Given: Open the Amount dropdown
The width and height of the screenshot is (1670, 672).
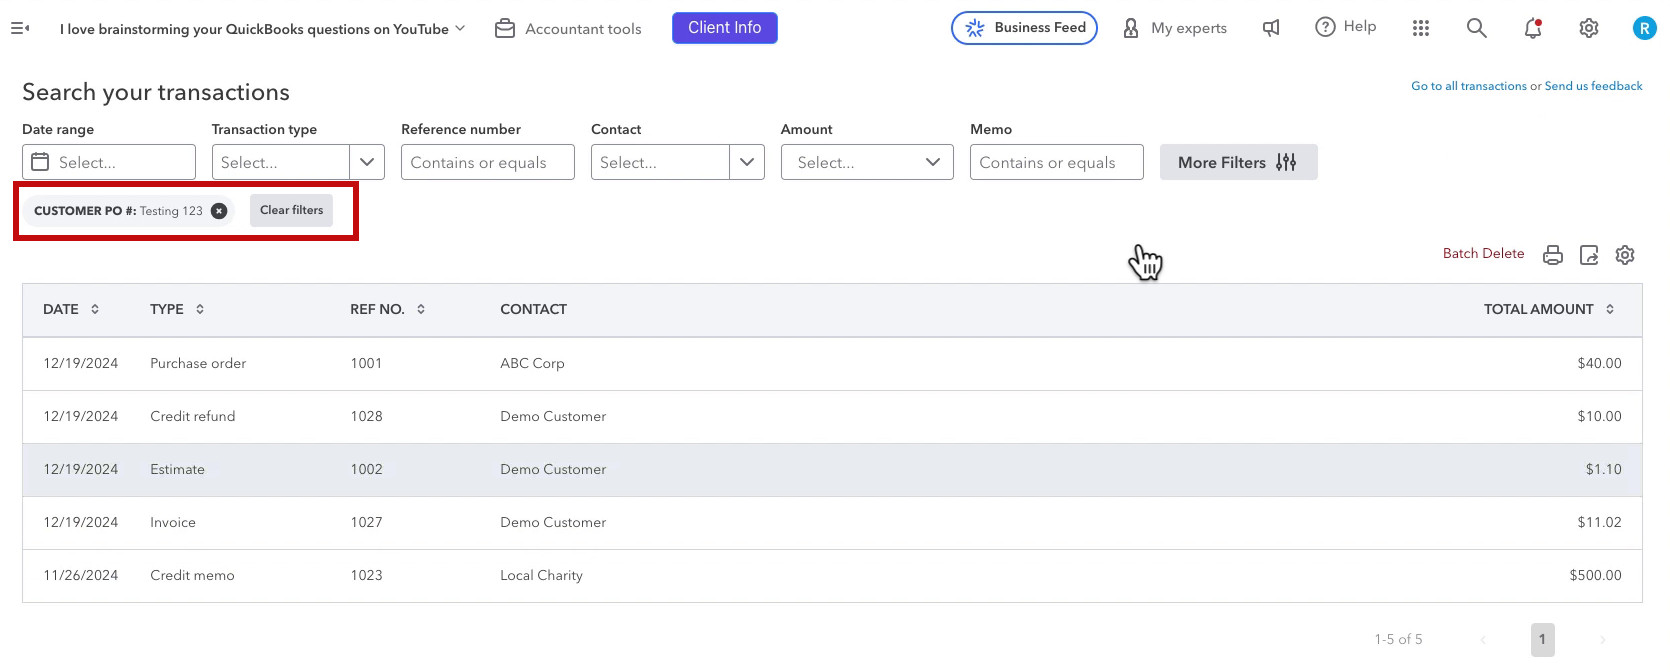Looking at the screenshot, I should 867,162.
